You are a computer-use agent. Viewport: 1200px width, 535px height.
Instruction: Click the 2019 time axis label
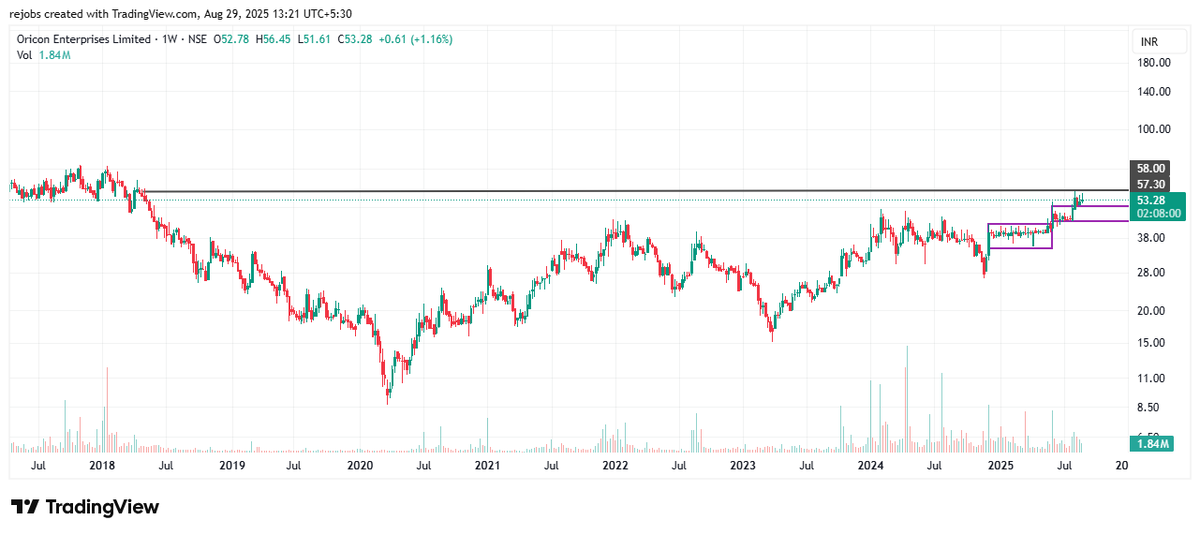coord(232,466)
